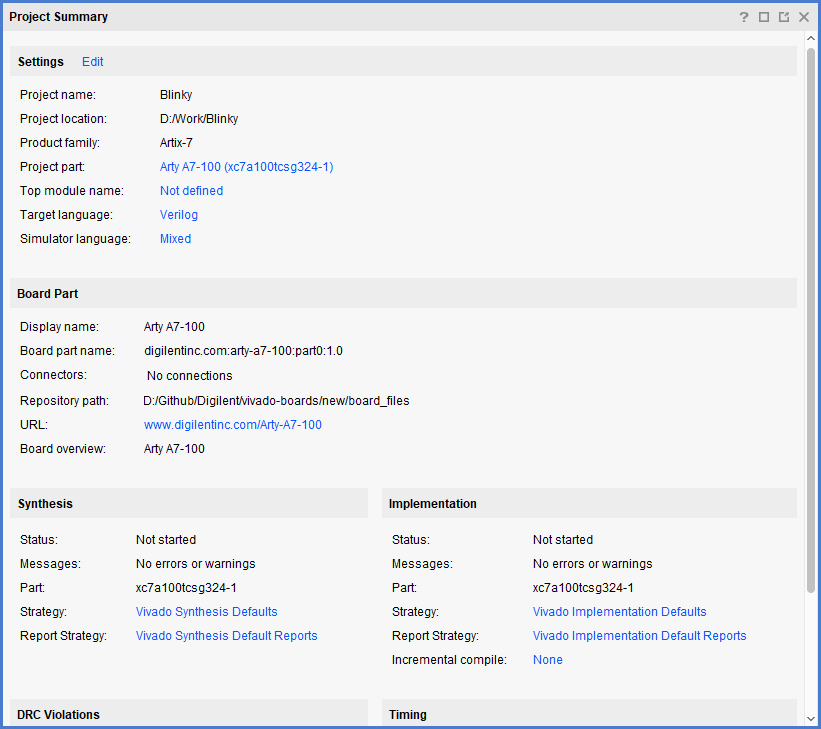Viewport: 821px width, 729px height.
Task: Select Synthesis messages 'No errors or warnings'
Action: [x=195, y=564]
